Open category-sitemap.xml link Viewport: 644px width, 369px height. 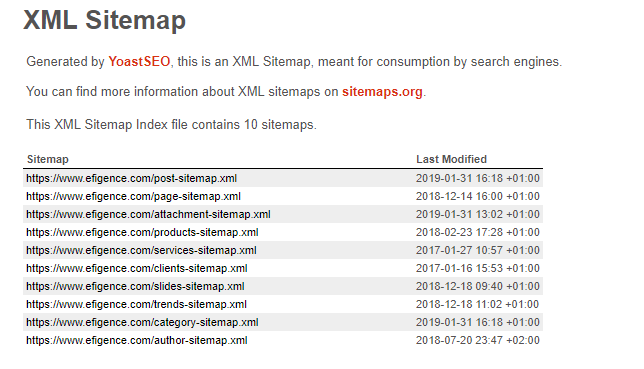point(142,323)
